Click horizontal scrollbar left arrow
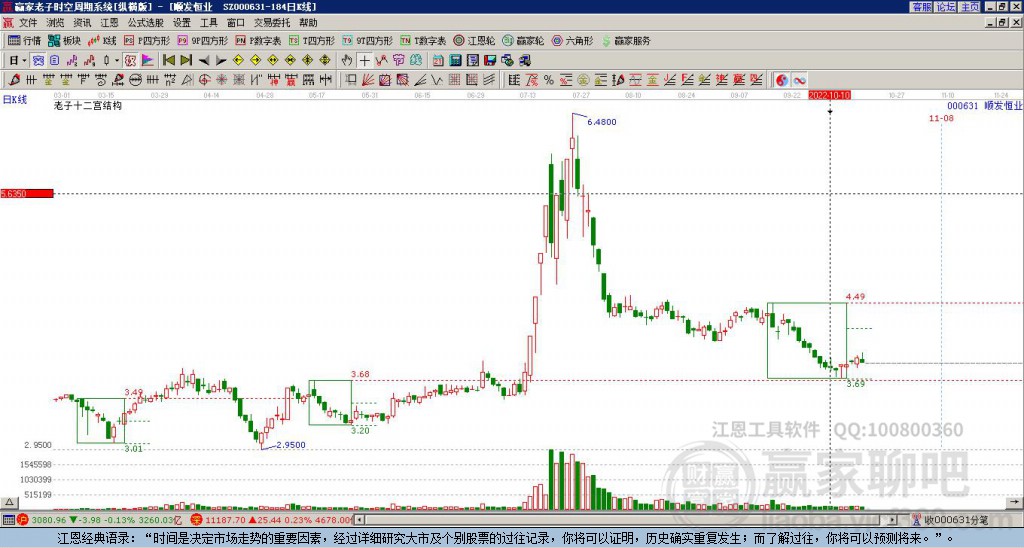The height and width of the screenshot is (548, 1024). pyautogui.click(x=360, y=520)
